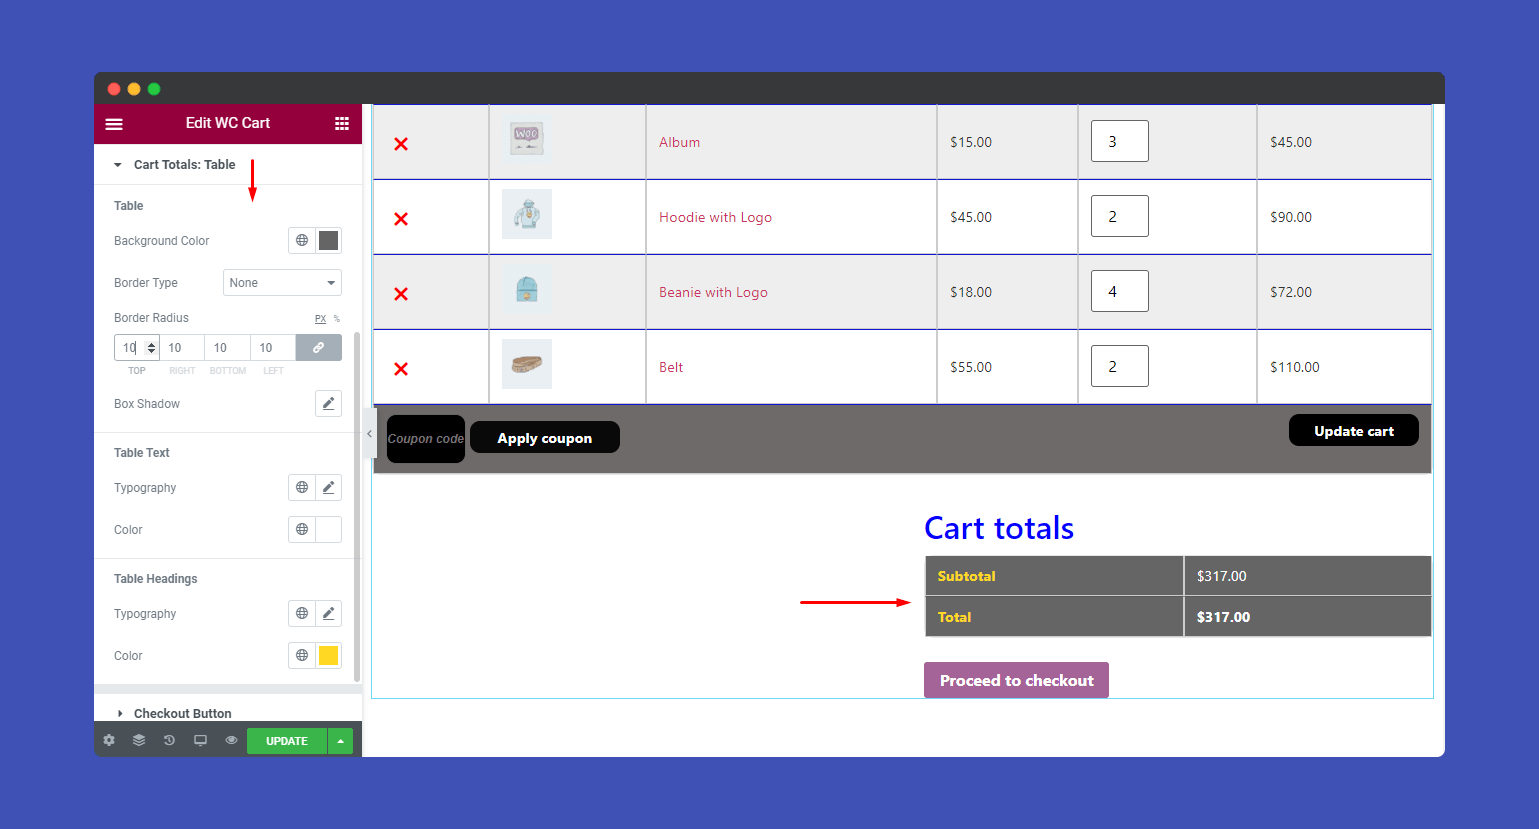Open the Beanie with Logo link

point(713,293)
